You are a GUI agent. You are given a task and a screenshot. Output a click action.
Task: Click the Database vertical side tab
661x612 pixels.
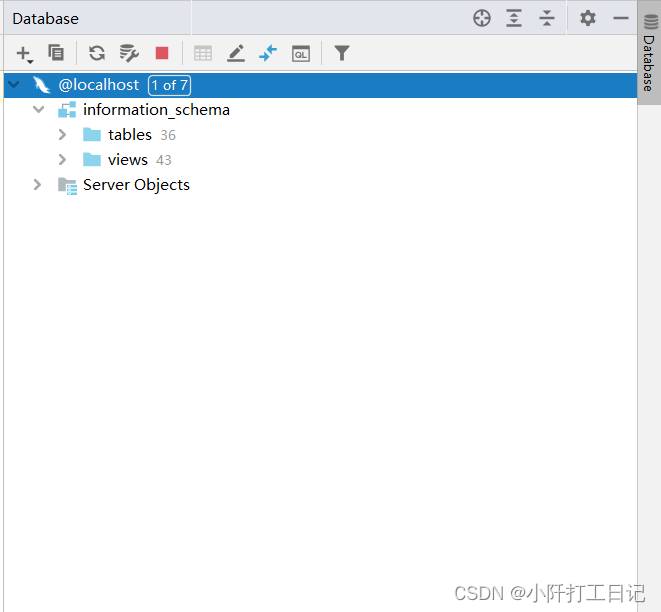pos(649,52)
